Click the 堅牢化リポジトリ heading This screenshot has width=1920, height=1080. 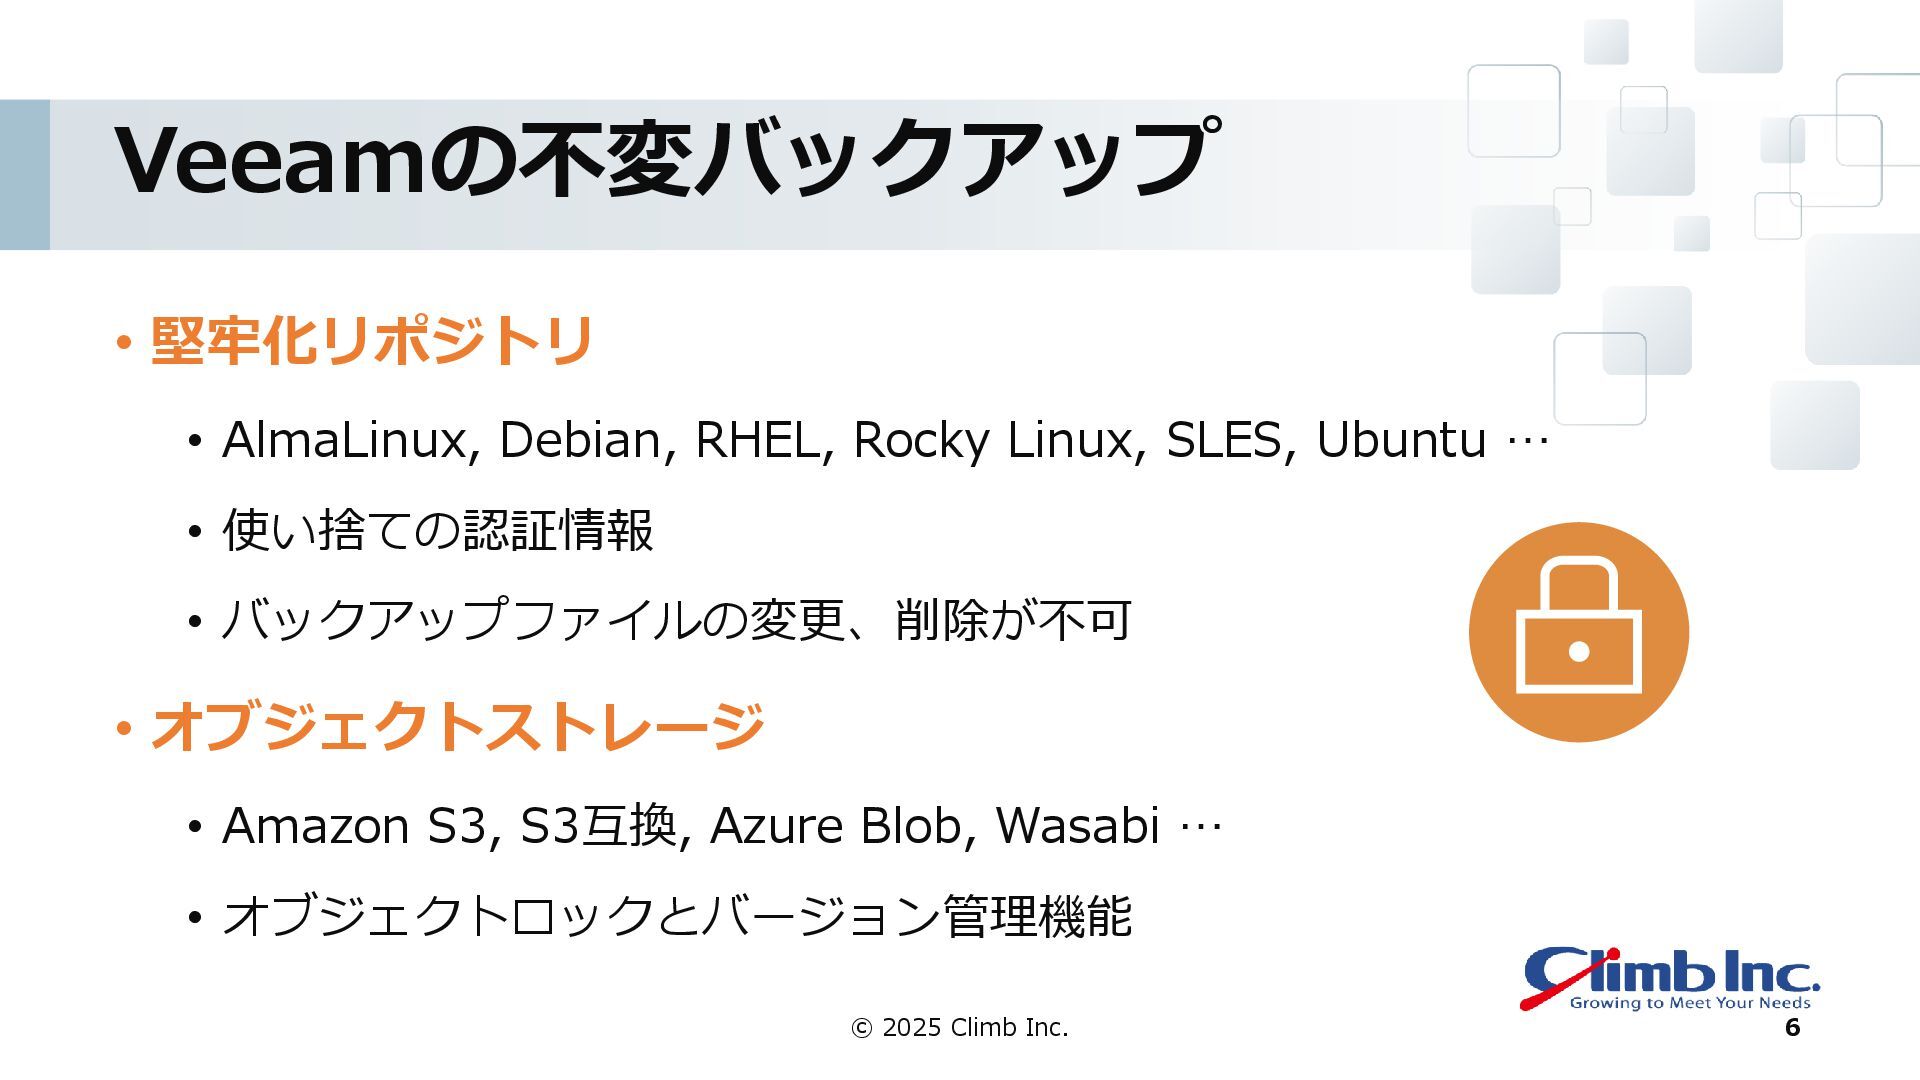pyautogui.click(x=373, y=341)
